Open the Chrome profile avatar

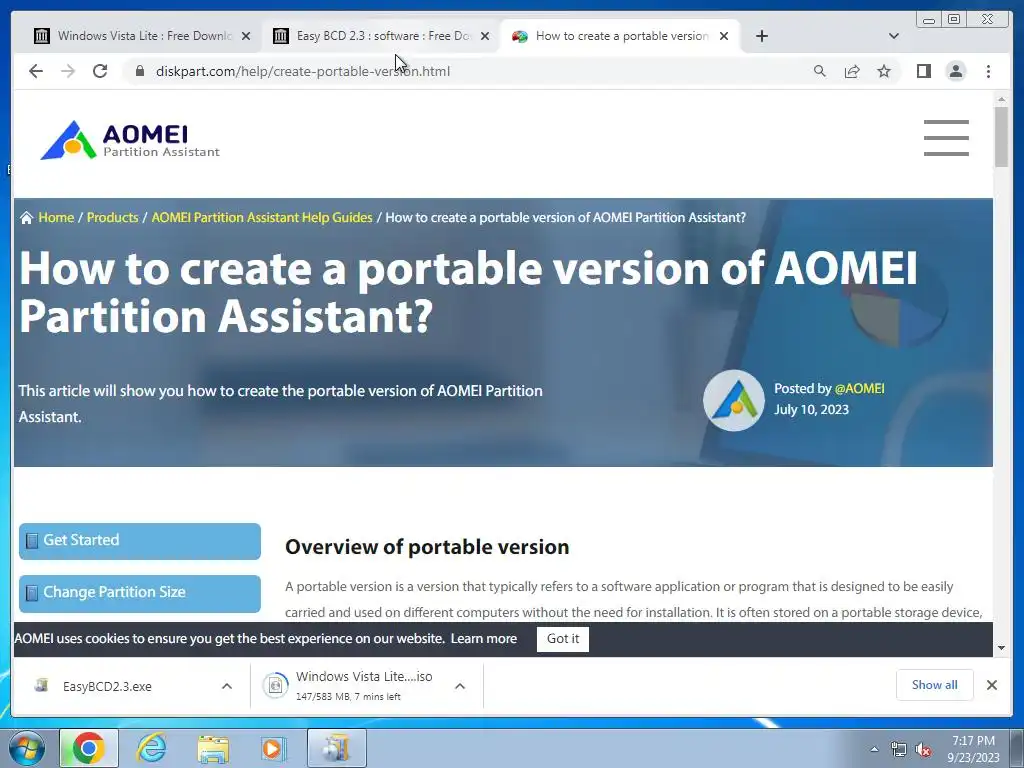955,71
